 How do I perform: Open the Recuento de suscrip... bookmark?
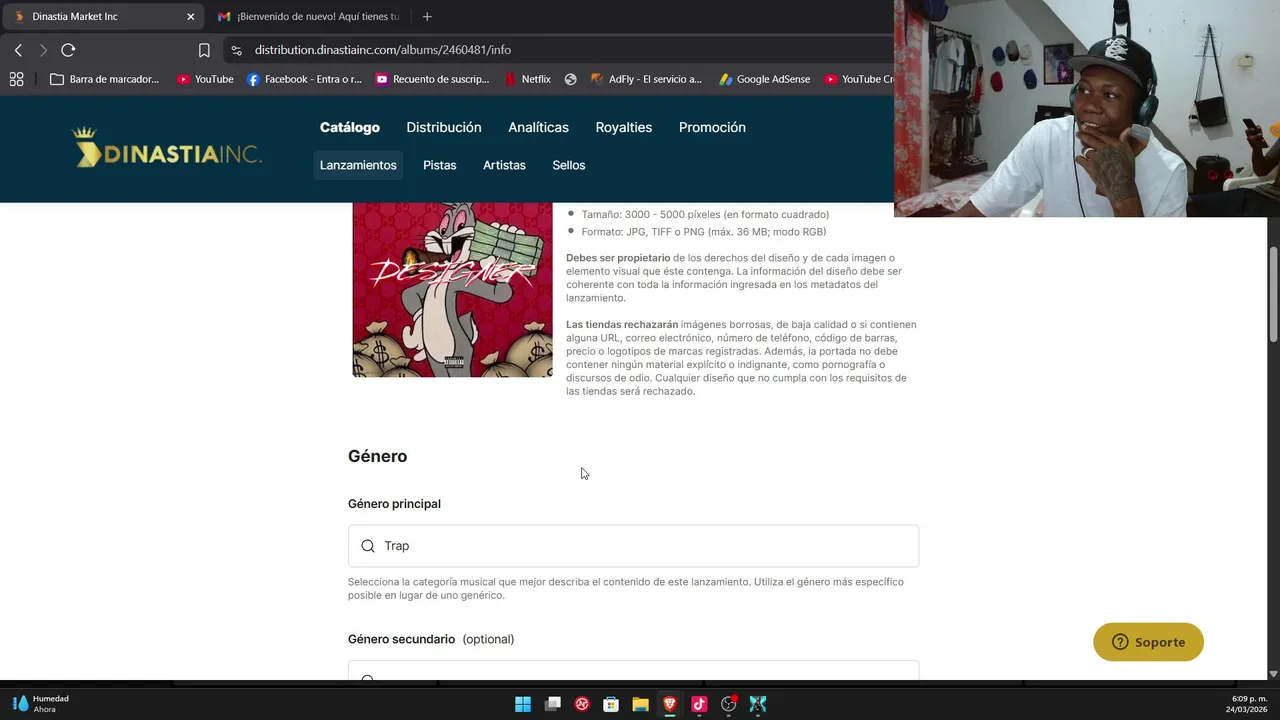click(x=432, y=79)
